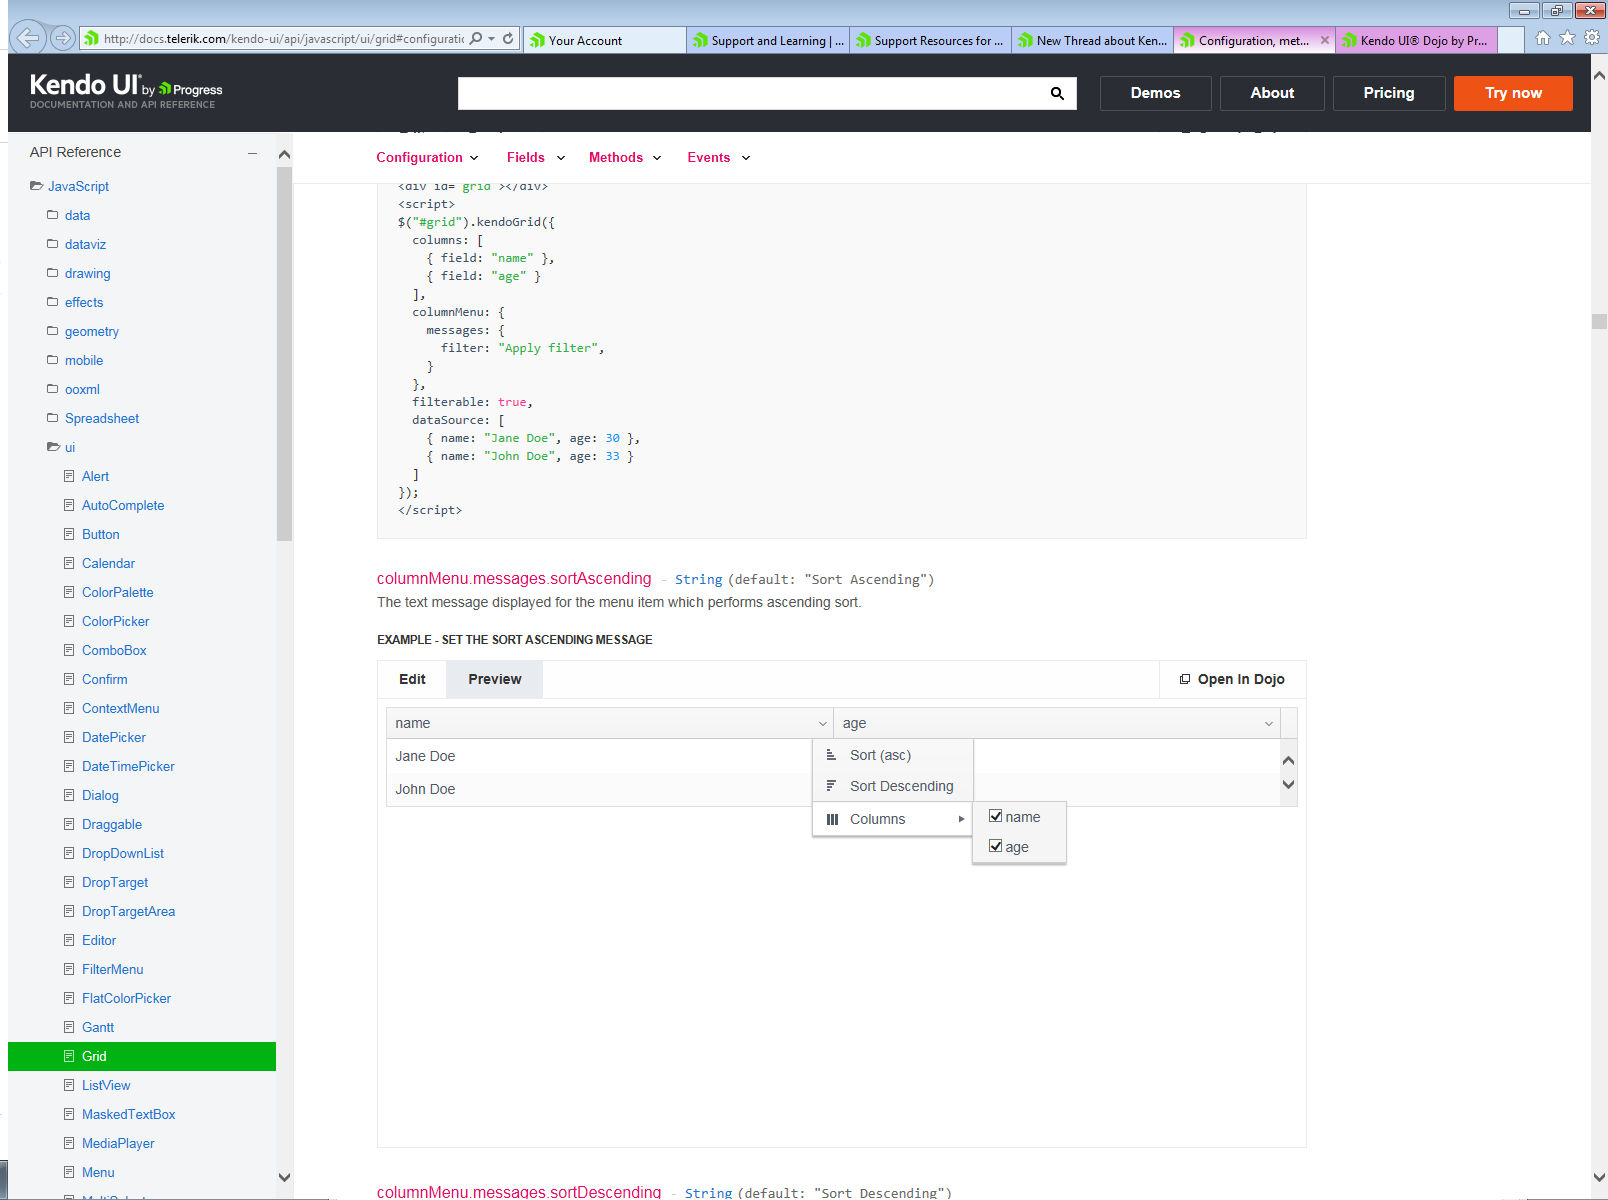Open the ListView tree item
This screenshot has height=1200, width=1608.
(106, 1085)
